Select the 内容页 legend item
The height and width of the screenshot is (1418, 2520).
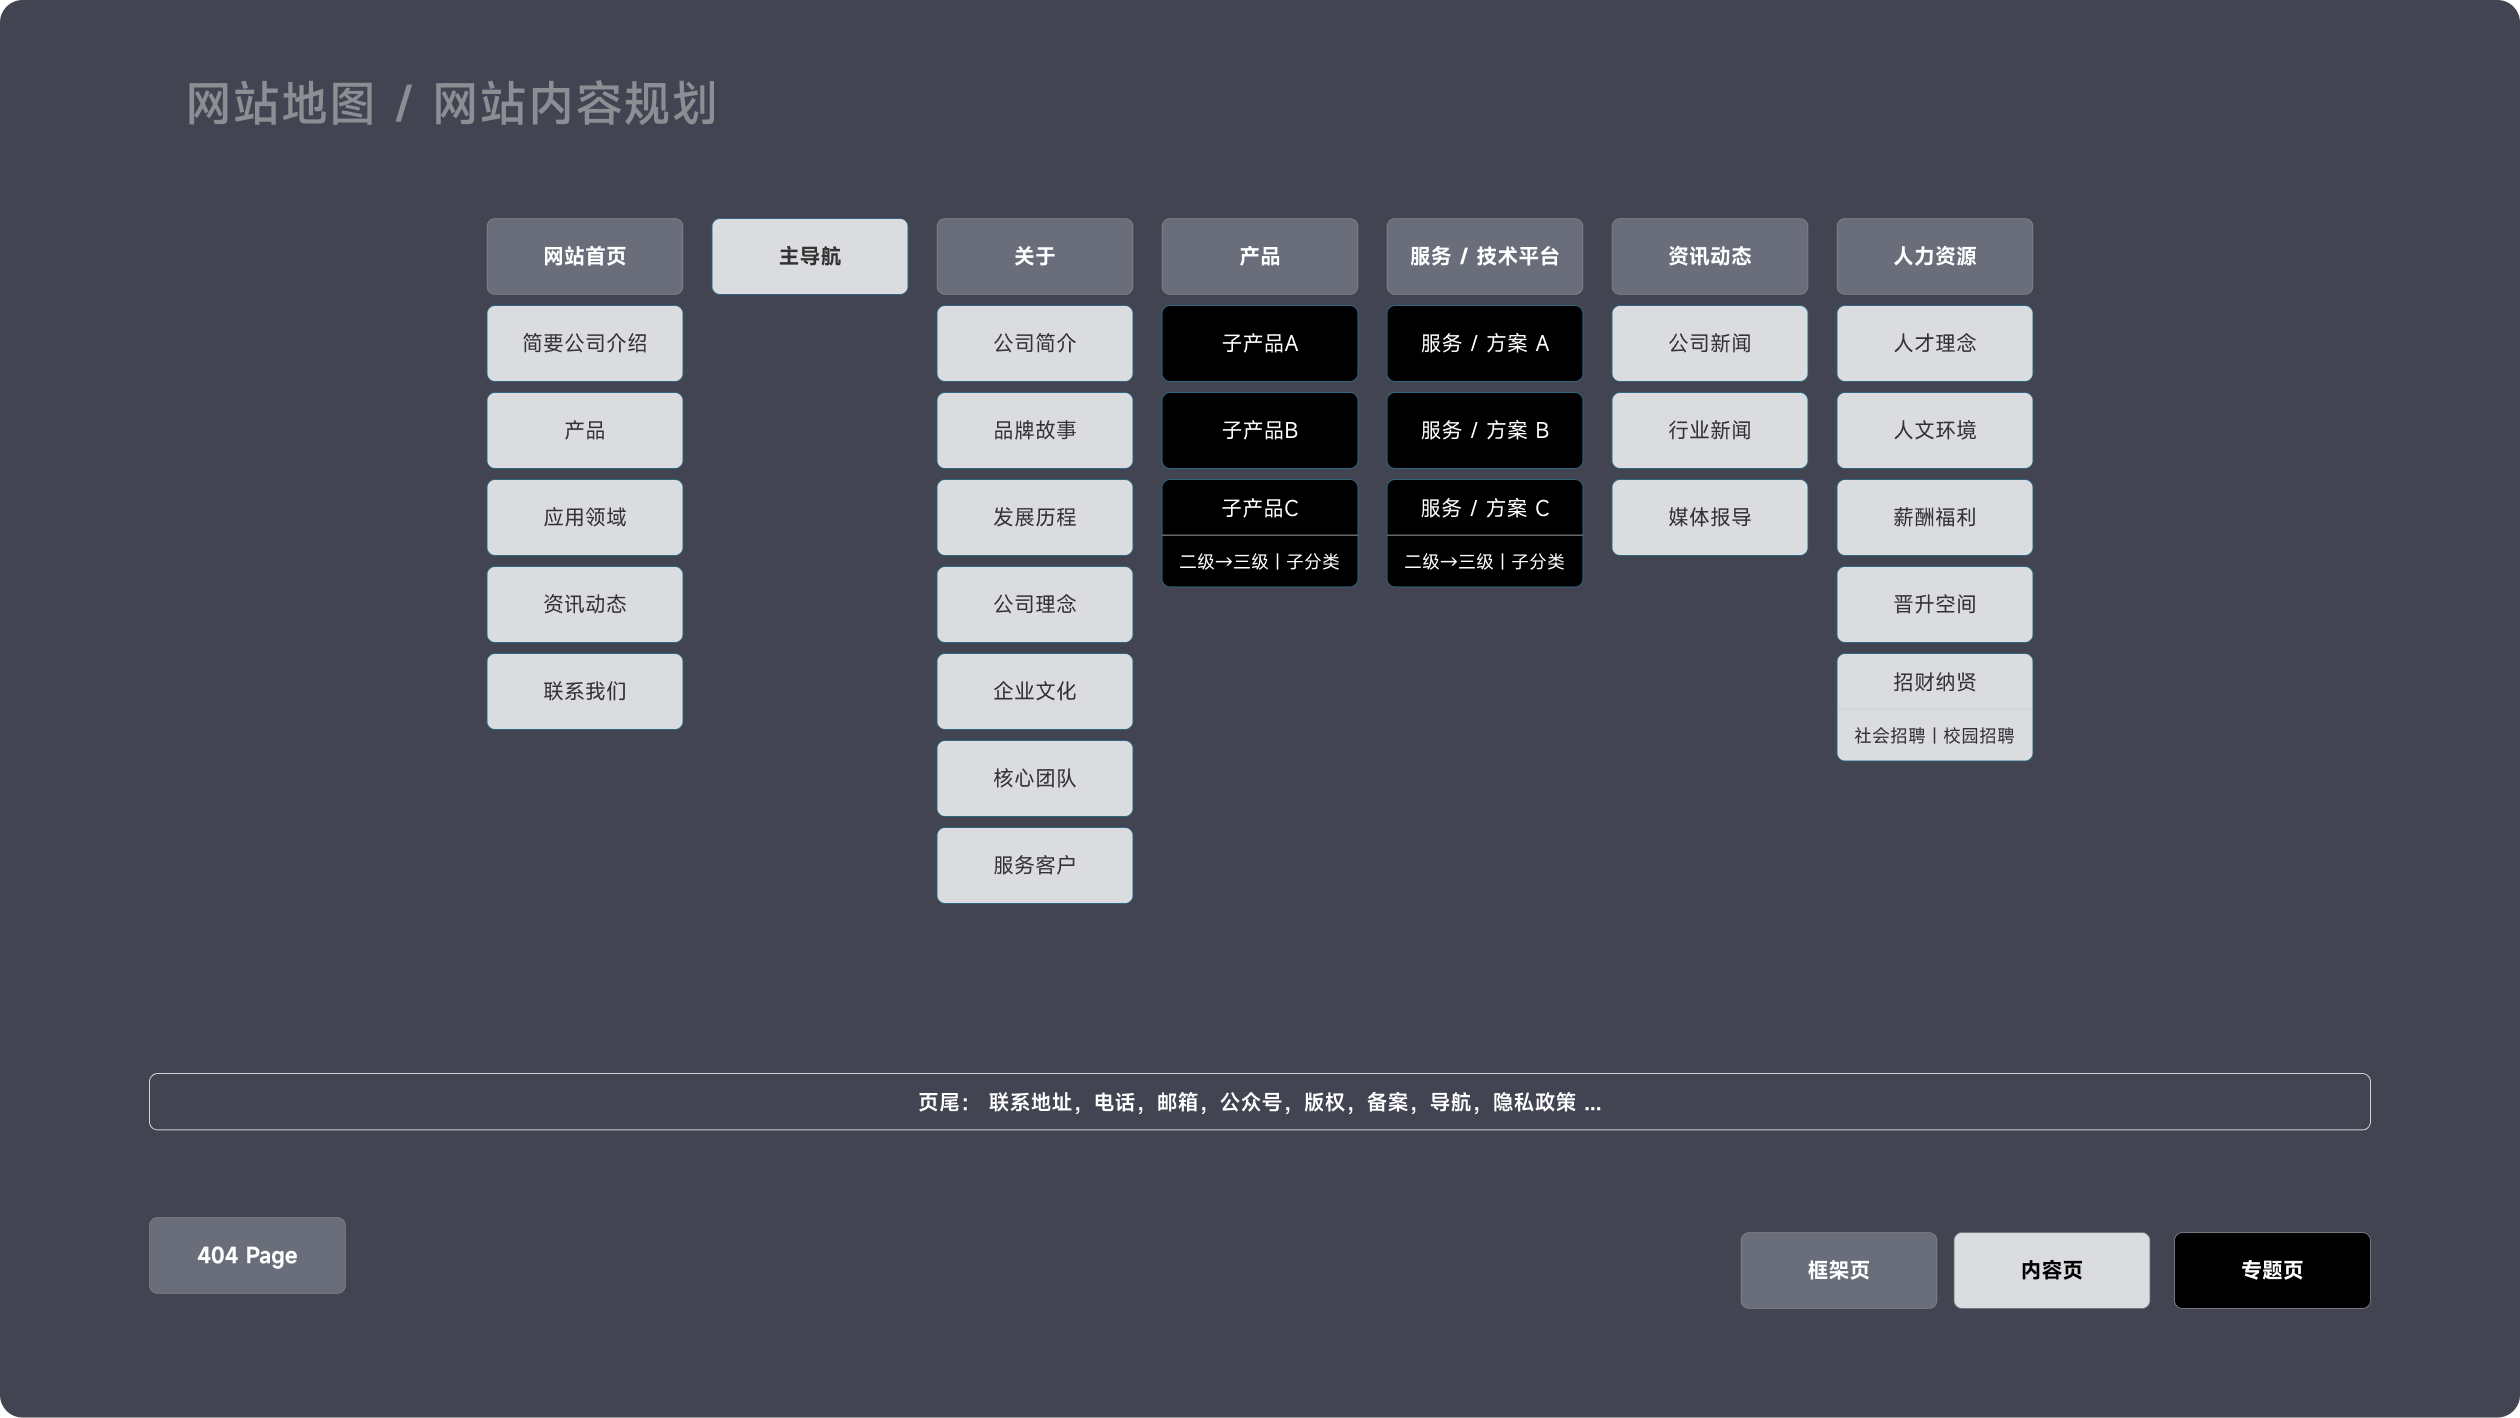[x=2051, y=1269]
